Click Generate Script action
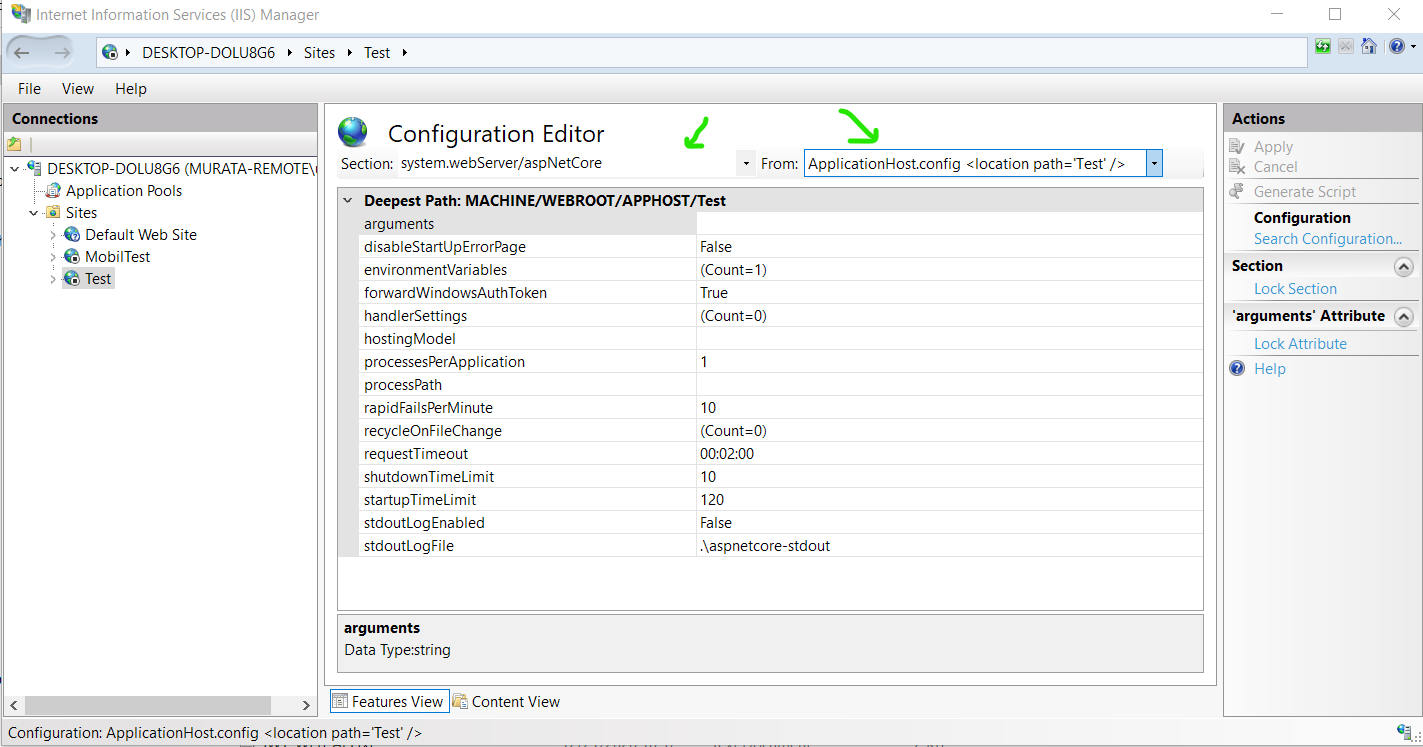1423x747 pixels. pyautogui.click(x=1305, y=191)
